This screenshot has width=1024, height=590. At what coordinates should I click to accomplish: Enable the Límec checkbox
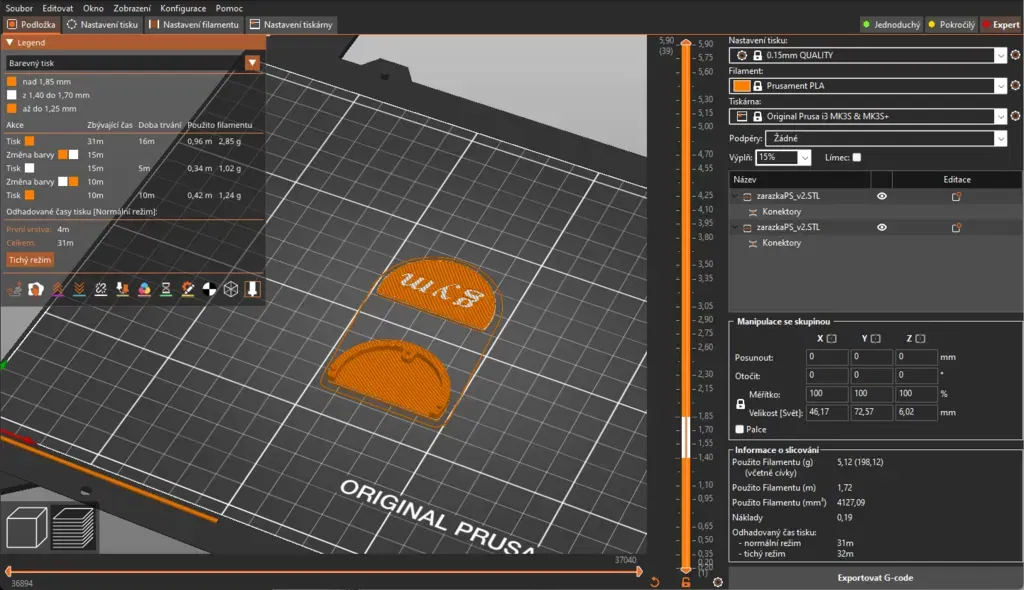coord(857,158)
